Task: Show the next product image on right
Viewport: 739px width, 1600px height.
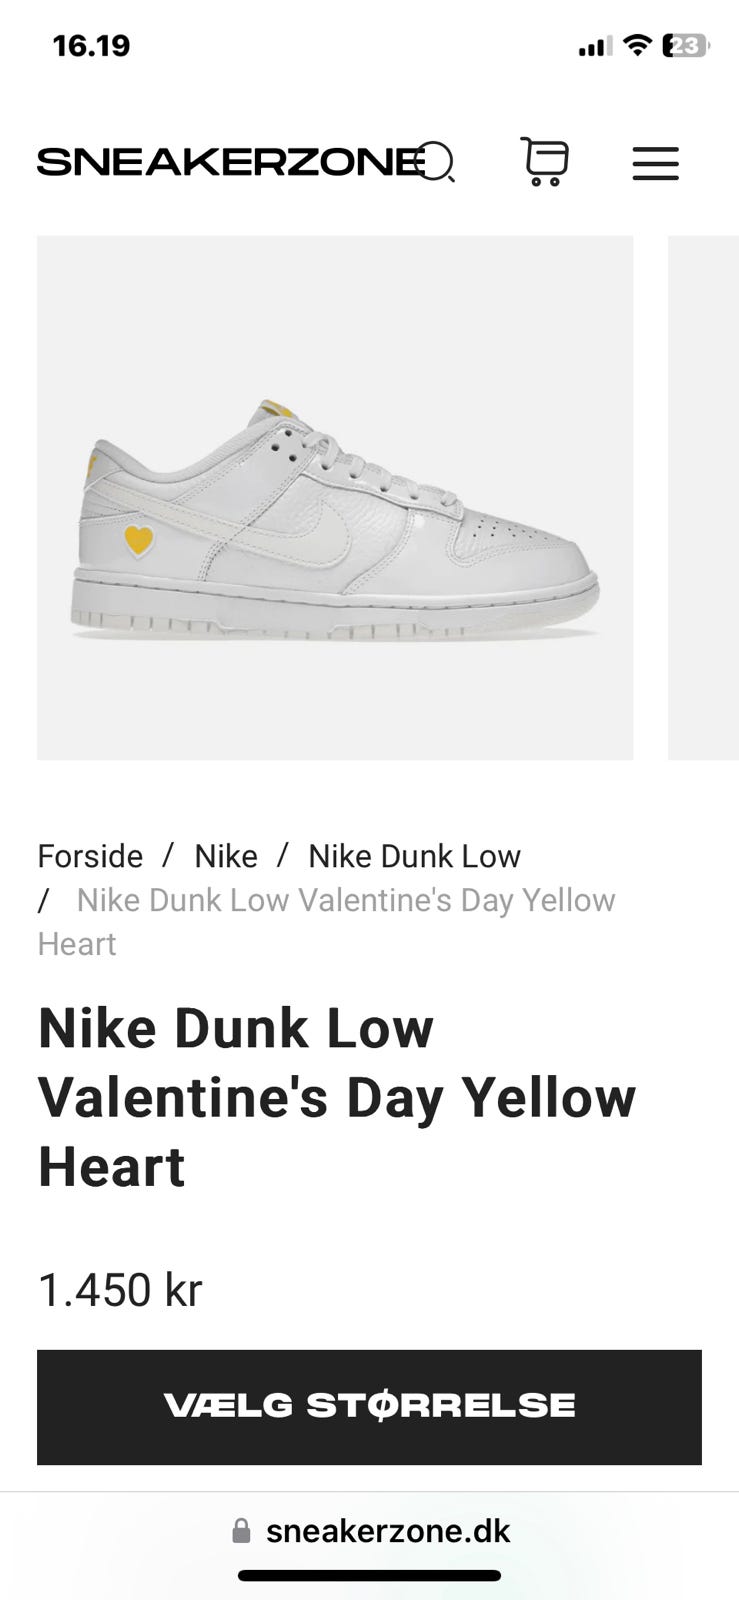Action: [703, 498]
